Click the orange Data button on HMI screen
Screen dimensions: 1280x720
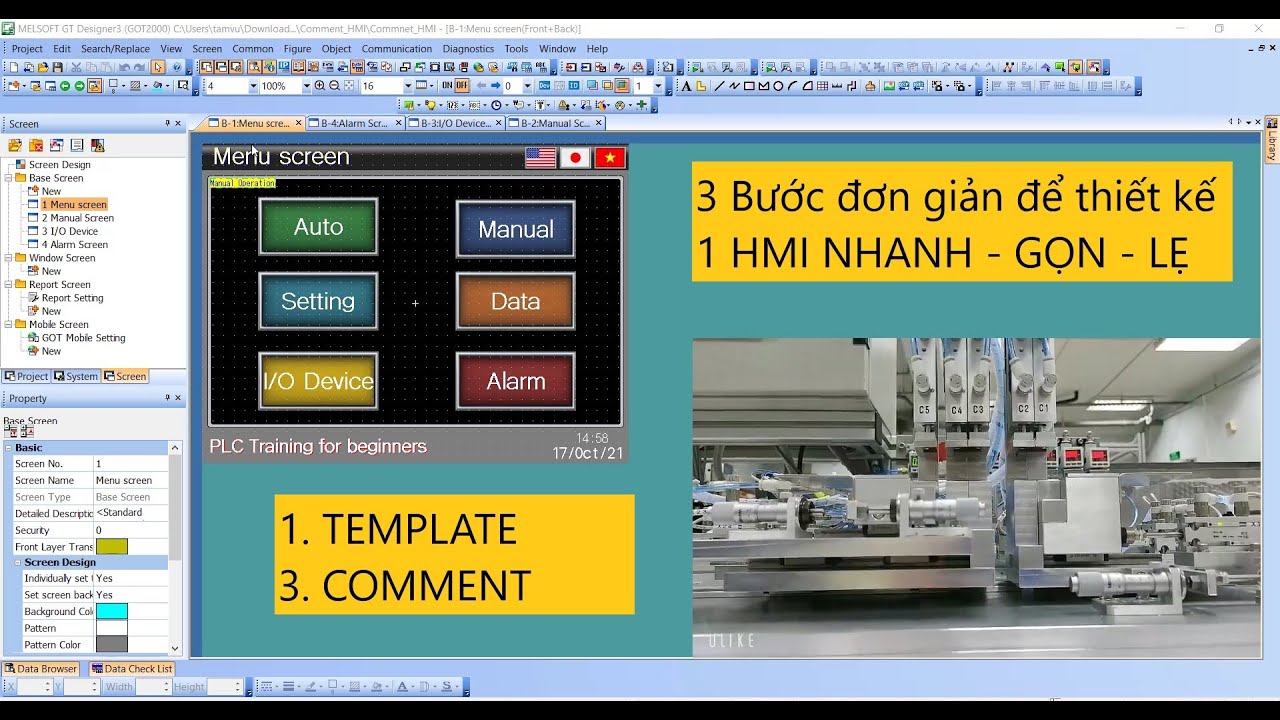tap(515, 301)
